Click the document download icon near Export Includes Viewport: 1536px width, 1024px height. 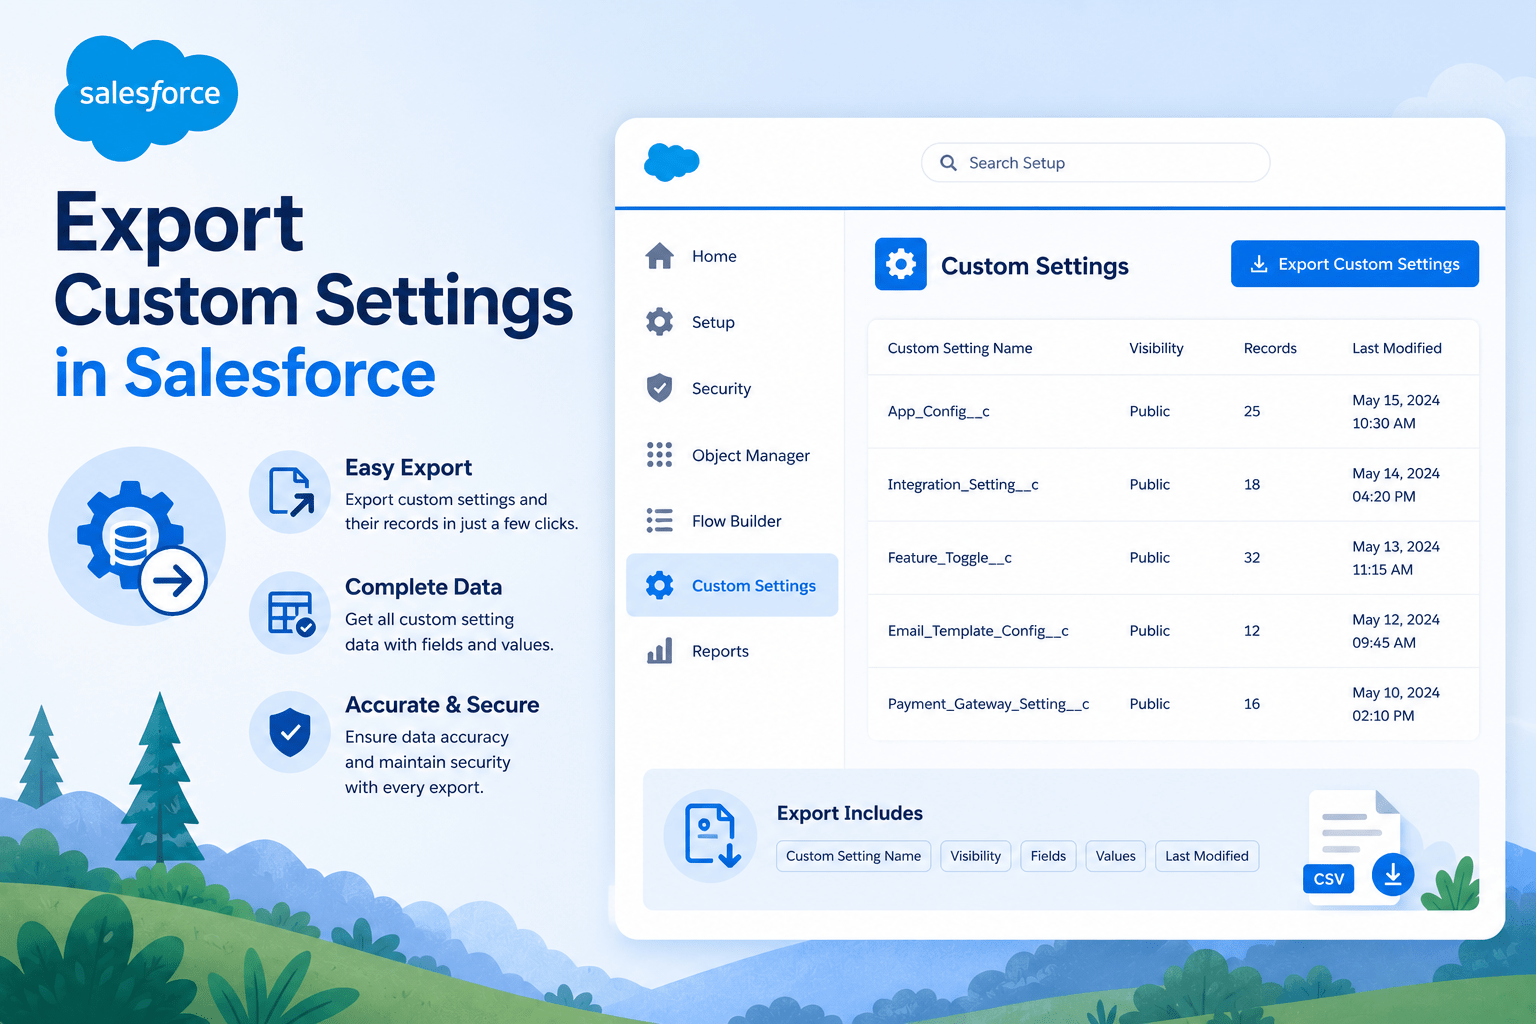pyautogui.click(x=712, y=835)
